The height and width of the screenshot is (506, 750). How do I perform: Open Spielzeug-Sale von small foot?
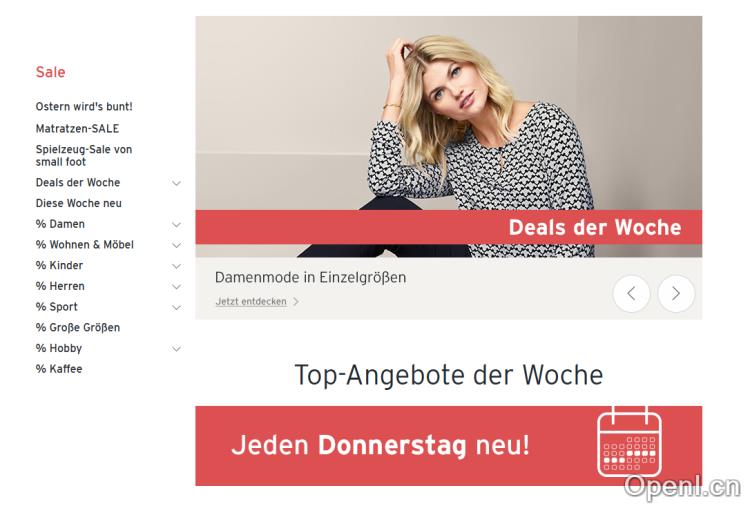coord(84,155)
